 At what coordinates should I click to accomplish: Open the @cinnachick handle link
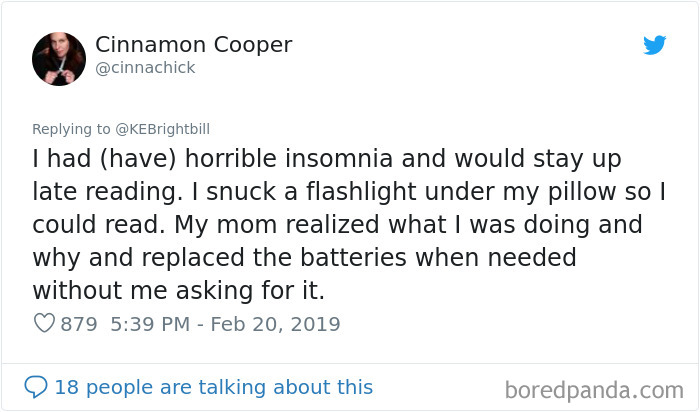click(x=145, y=68)
